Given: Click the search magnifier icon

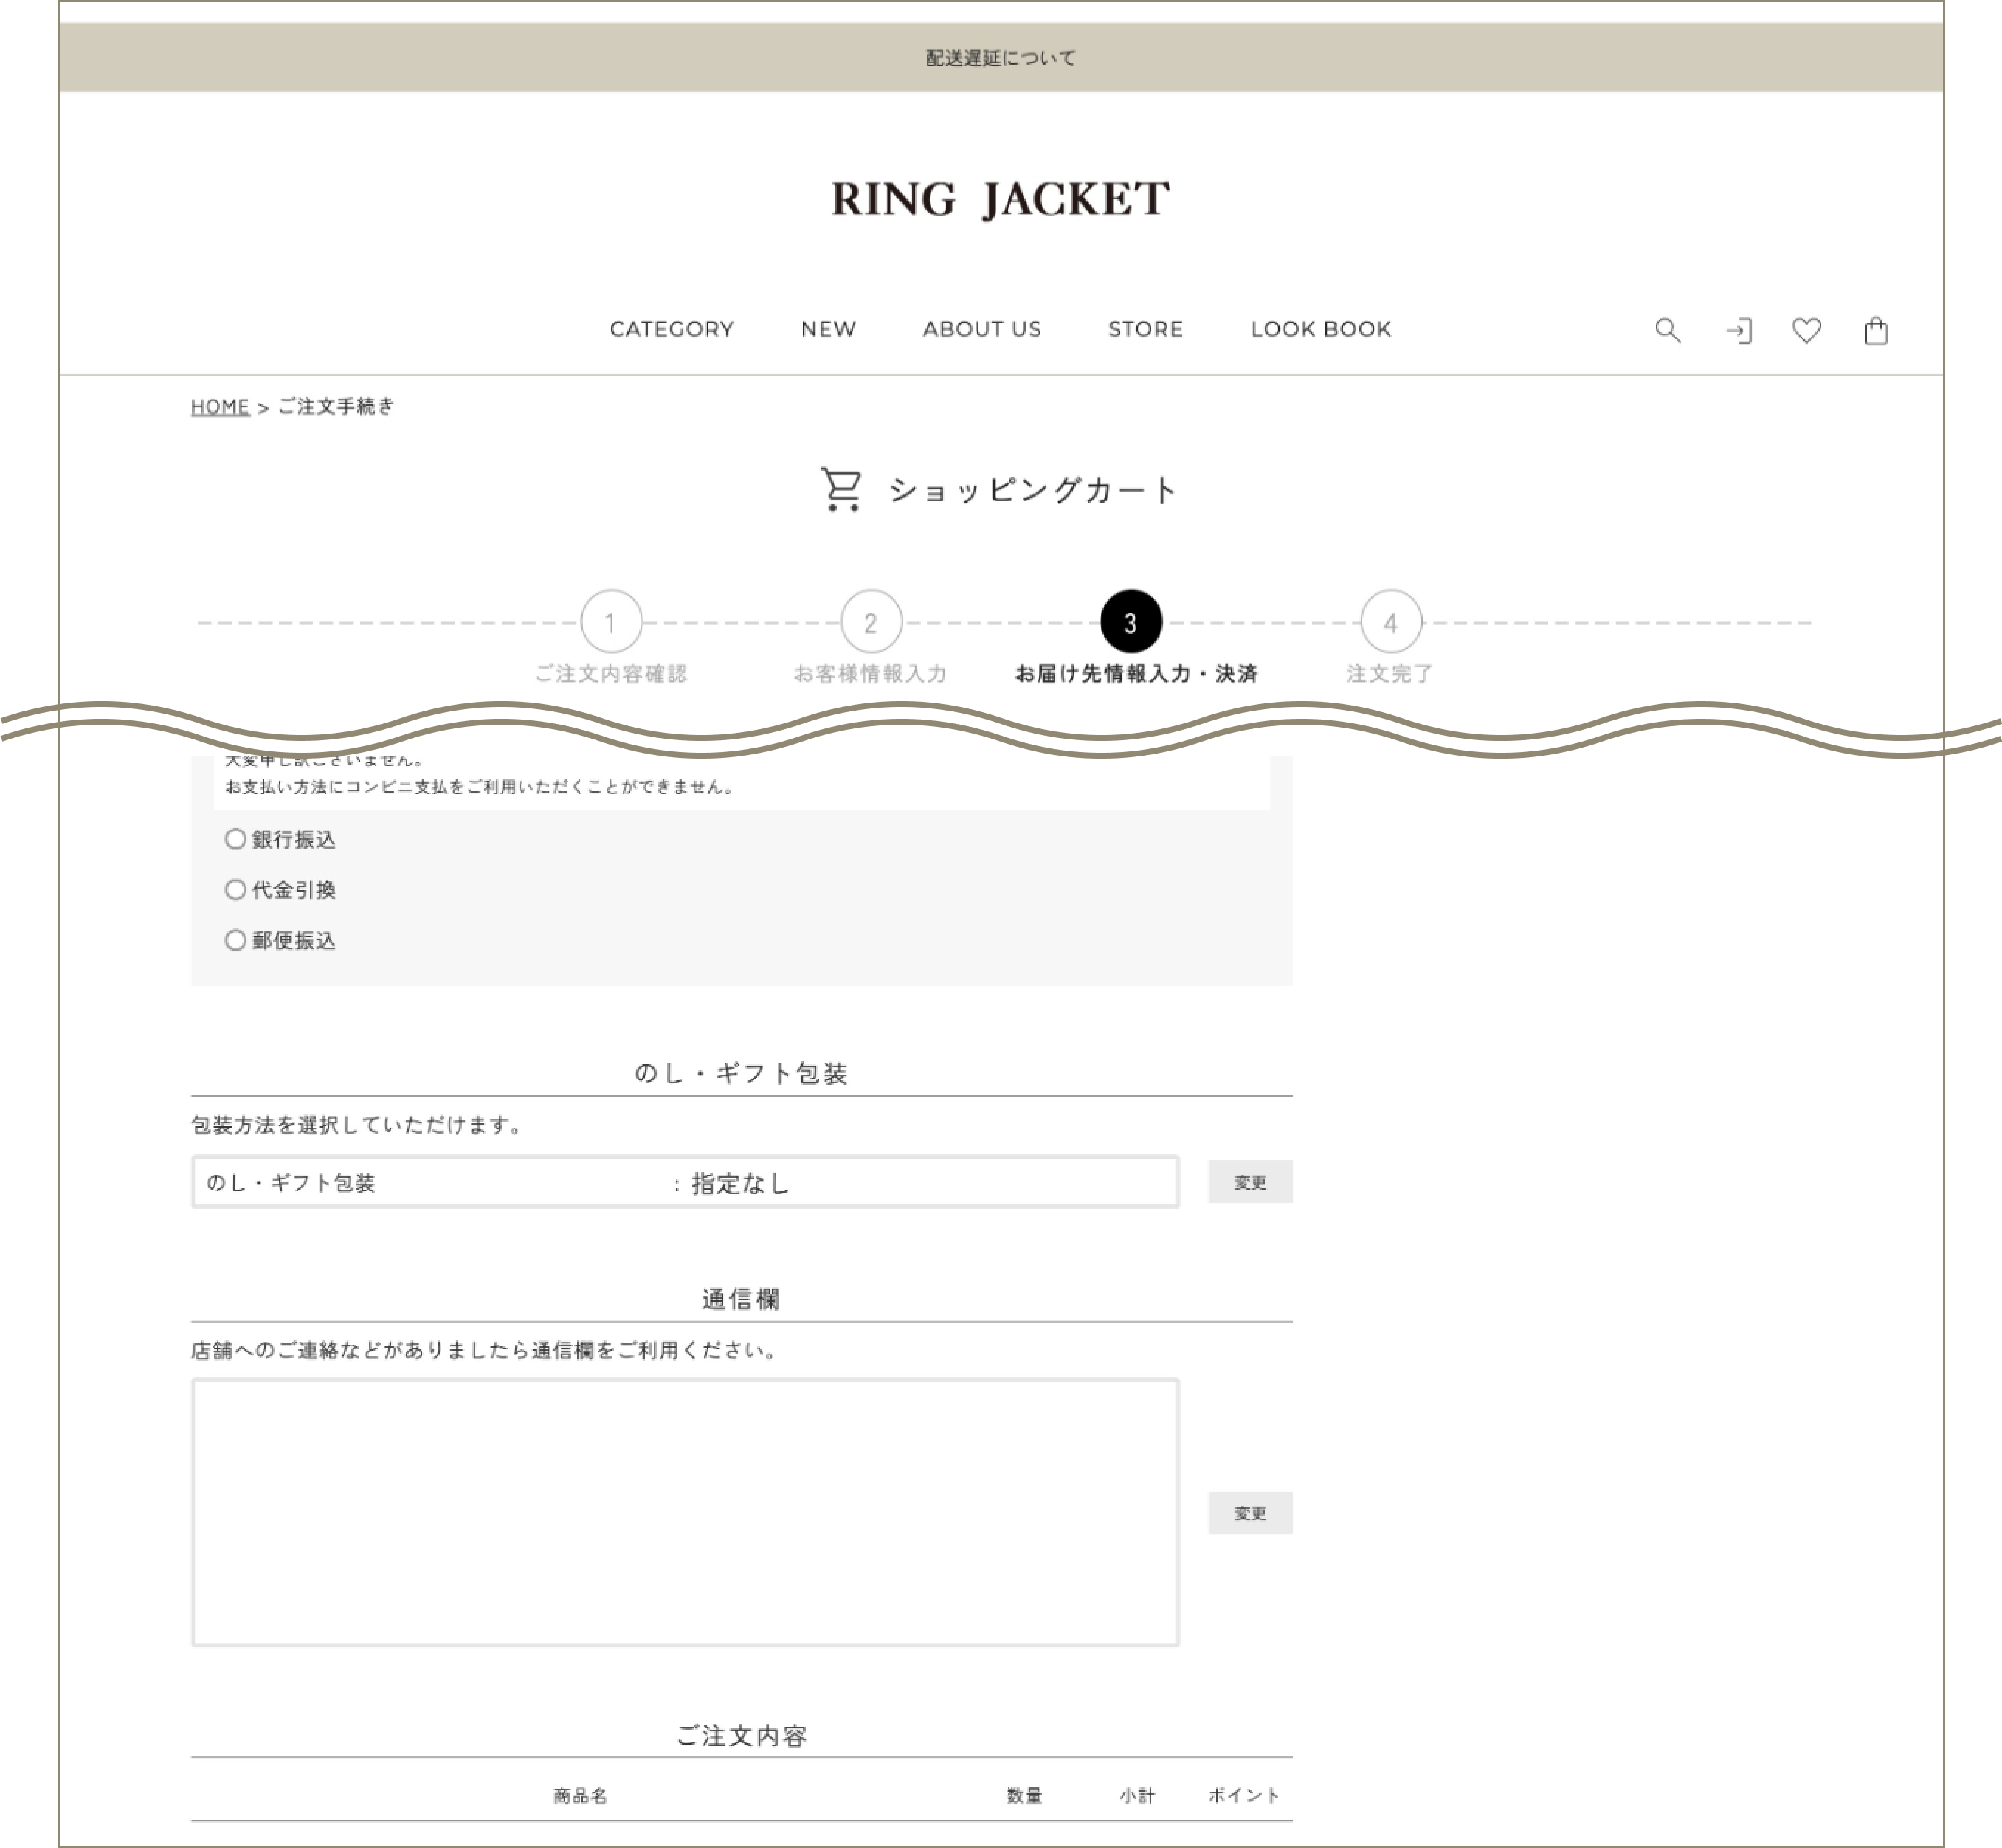Looking at the screenshot, I should coord(1667,330).
